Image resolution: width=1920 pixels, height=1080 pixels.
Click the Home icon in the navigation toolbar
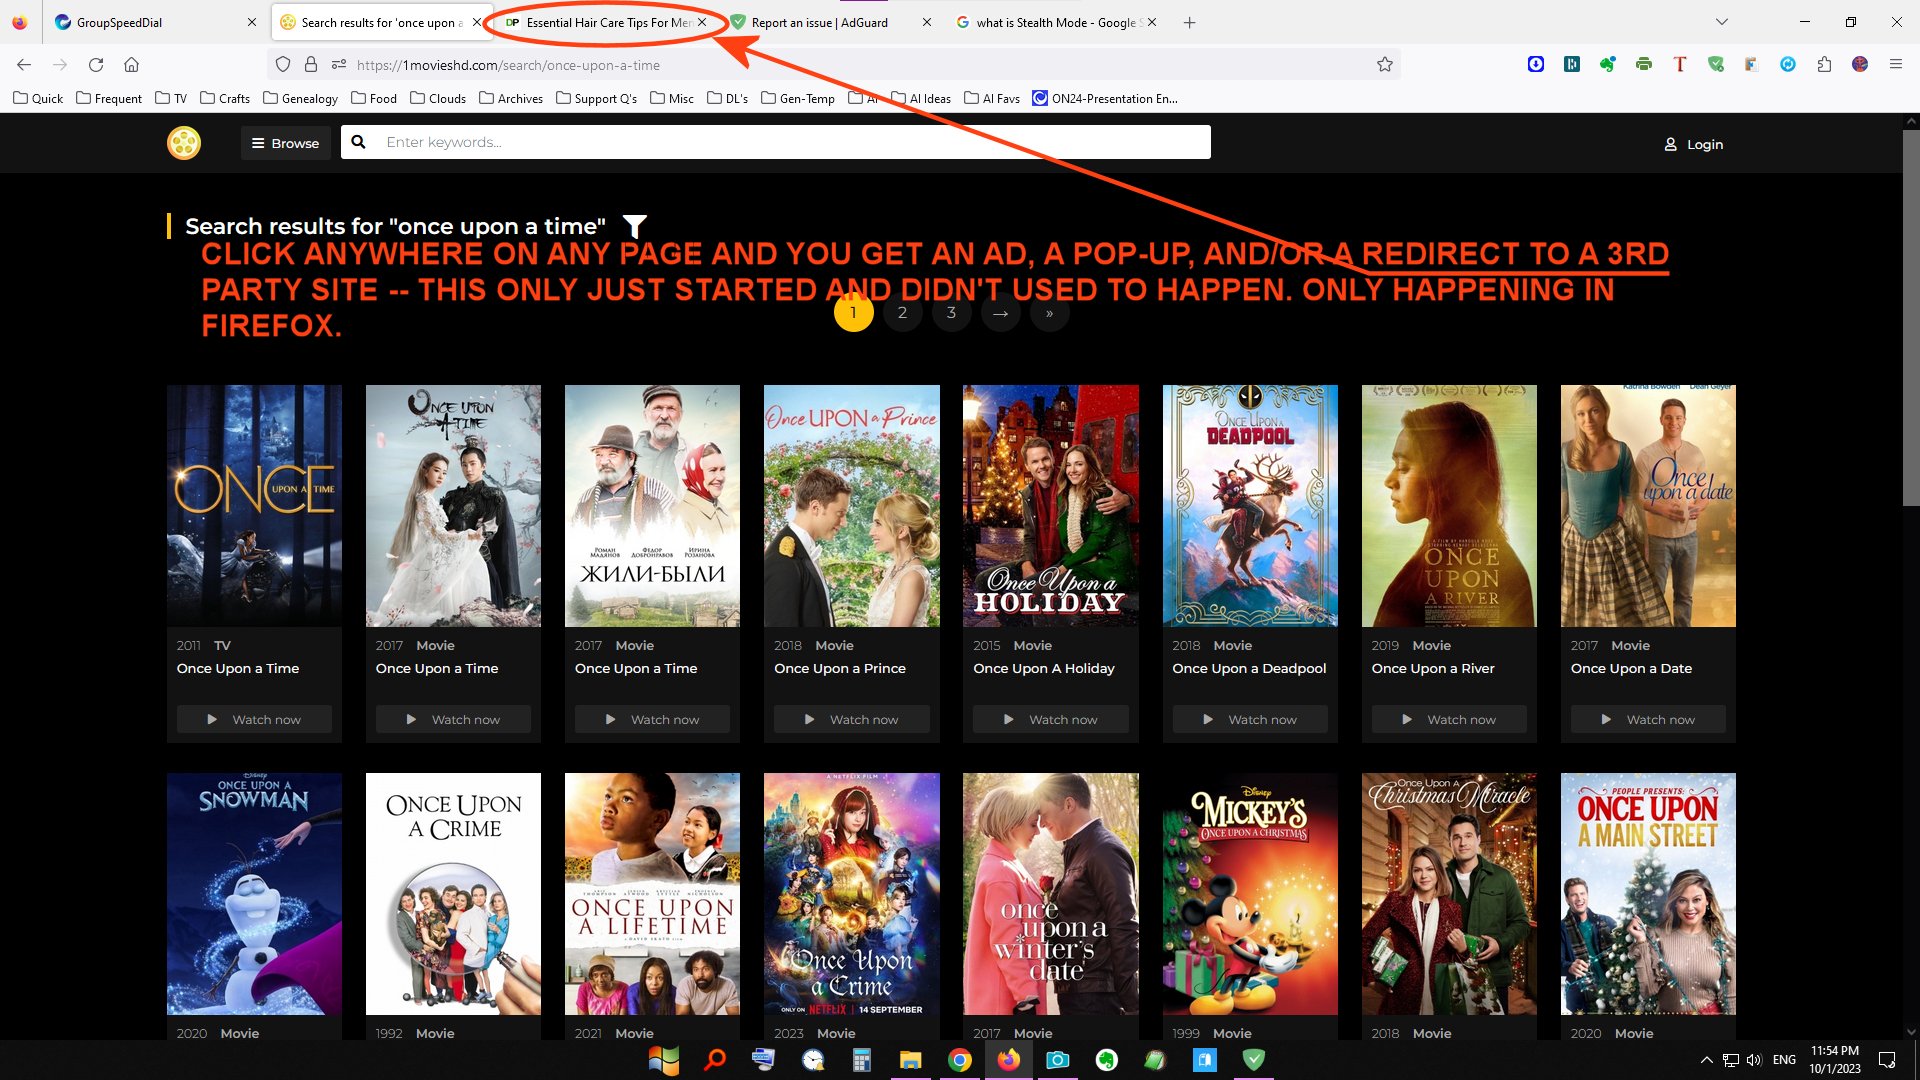[x=131, y=65]
